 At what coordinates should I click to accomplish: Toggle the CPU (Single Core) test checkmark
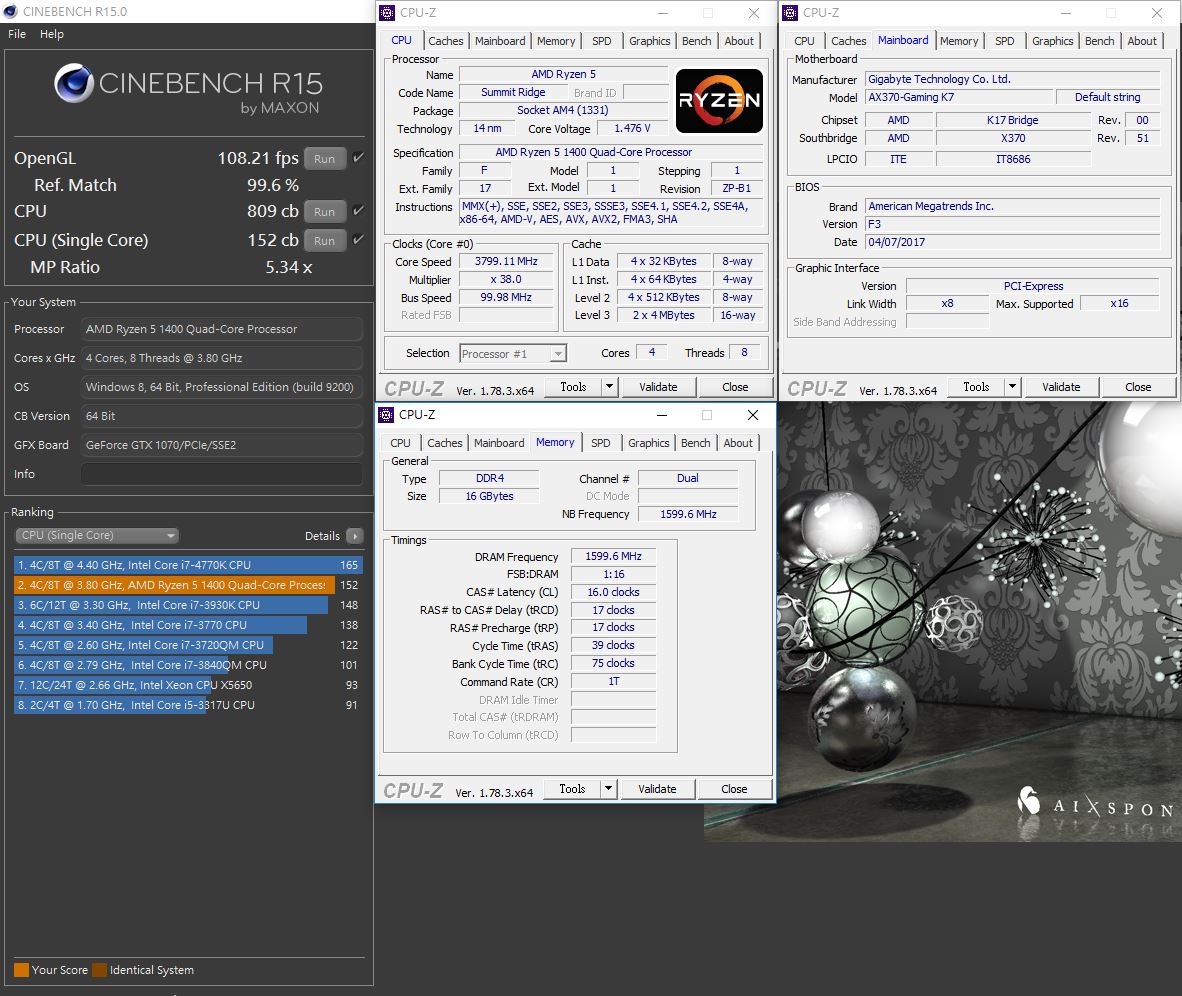(359, 239)
